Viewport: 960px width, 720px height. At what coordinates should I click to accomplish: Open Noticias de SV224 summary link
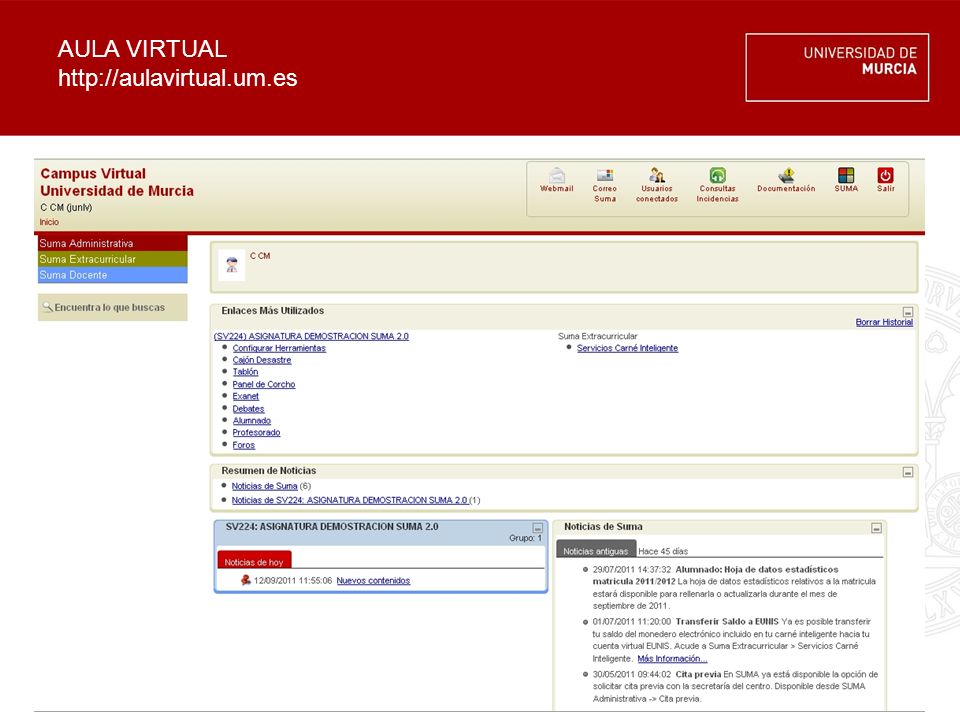click(x=350, y=500)
